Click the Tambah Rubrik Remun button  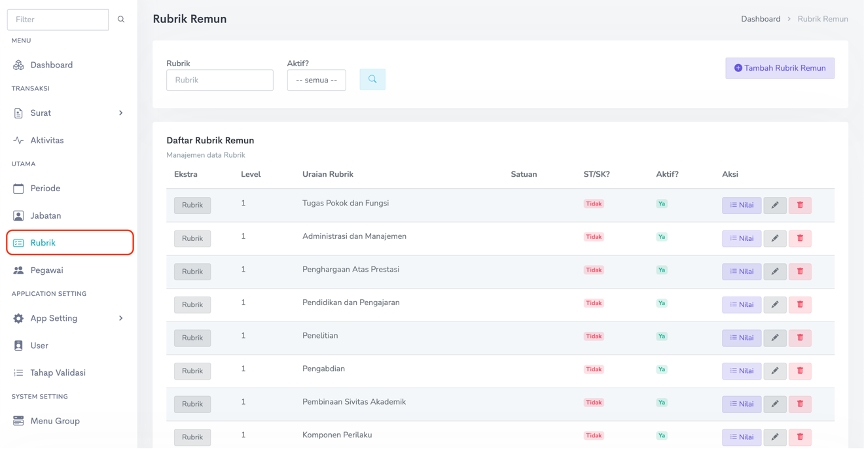point(779,68)
